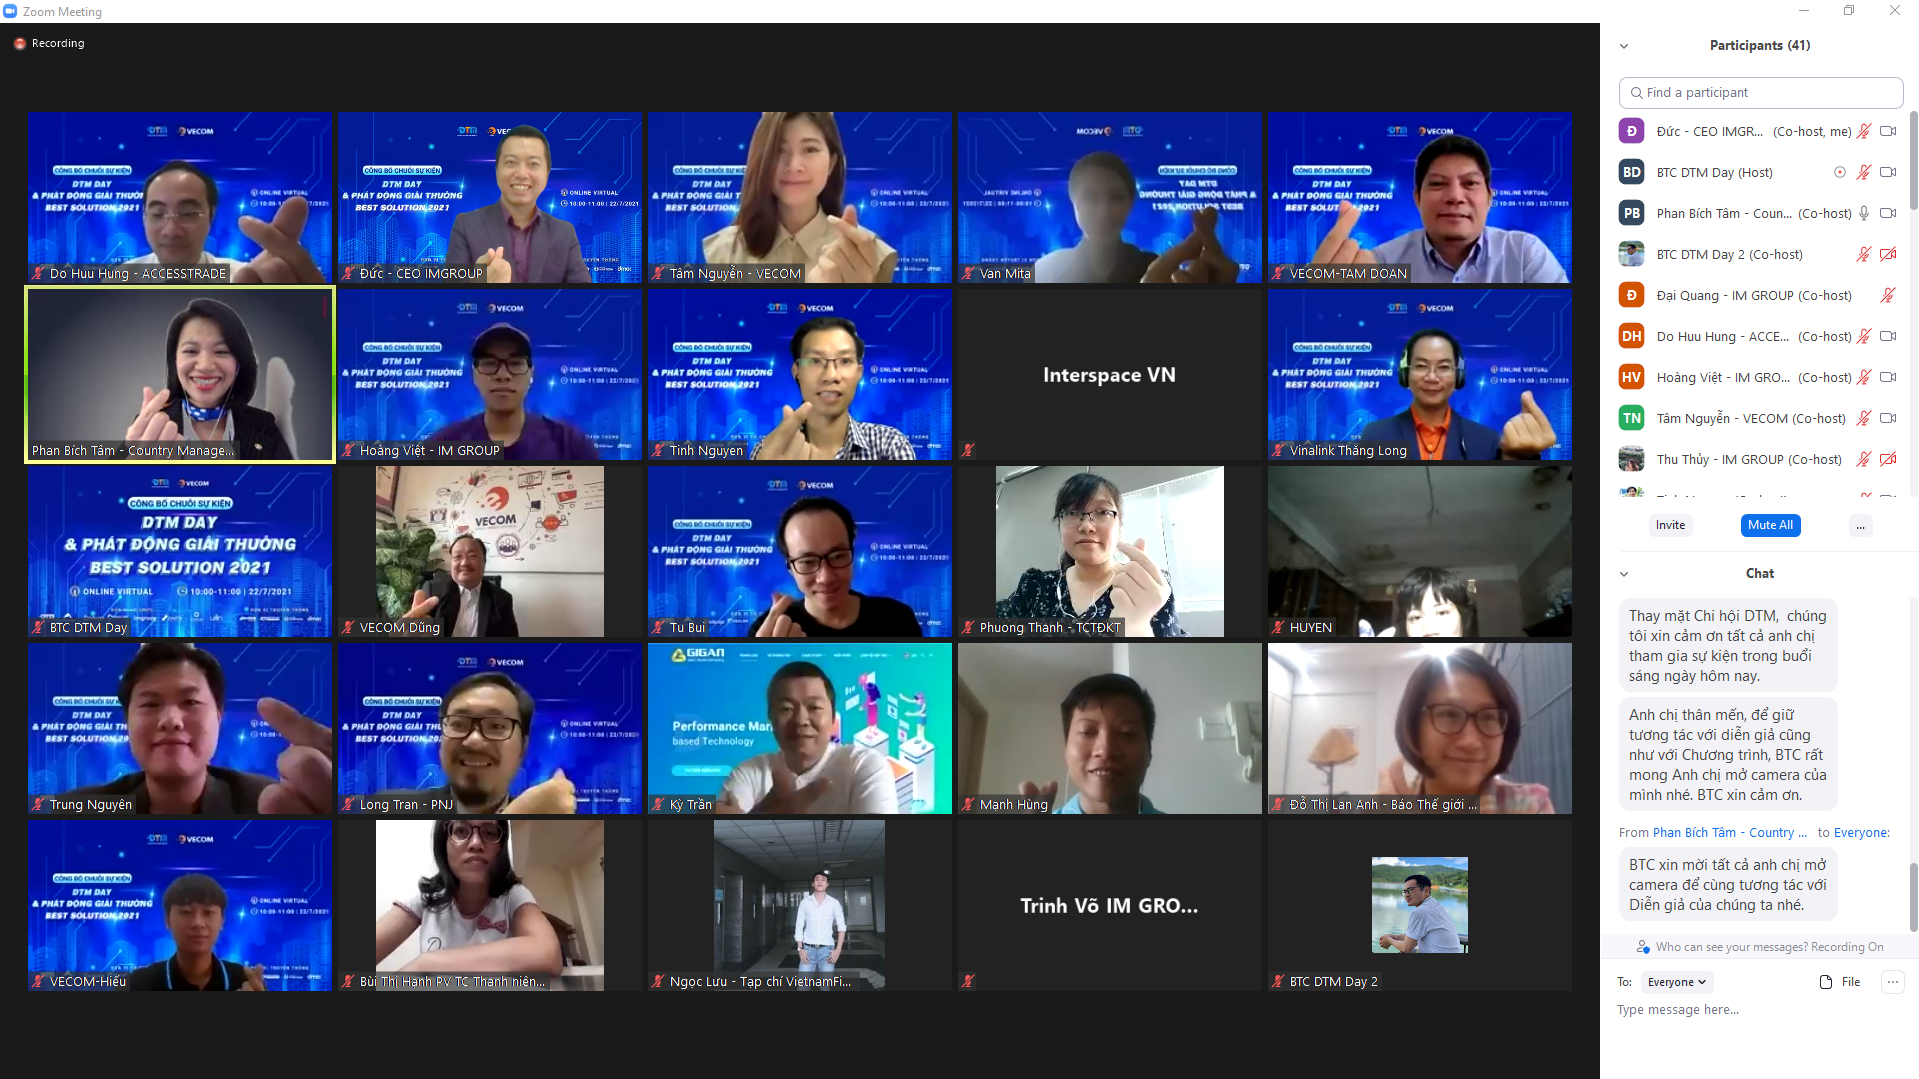Toggle the microphone for Thu Thủy - IM GROUP
The height and width of the screenshot is (1079, 1919).
pyautogui.click(x=1864, y=459)
